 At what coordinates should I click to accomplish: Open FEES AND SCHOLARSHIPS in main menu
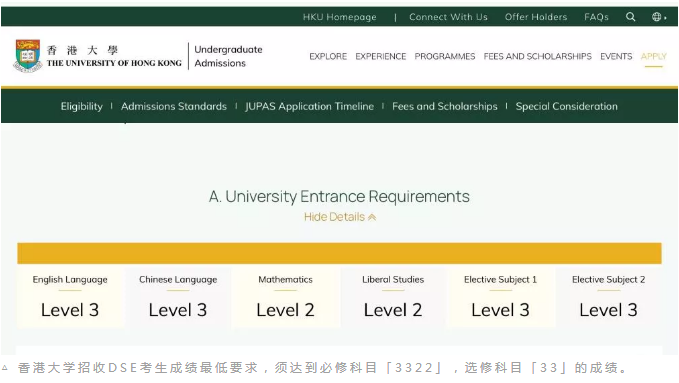coord(537,56)
